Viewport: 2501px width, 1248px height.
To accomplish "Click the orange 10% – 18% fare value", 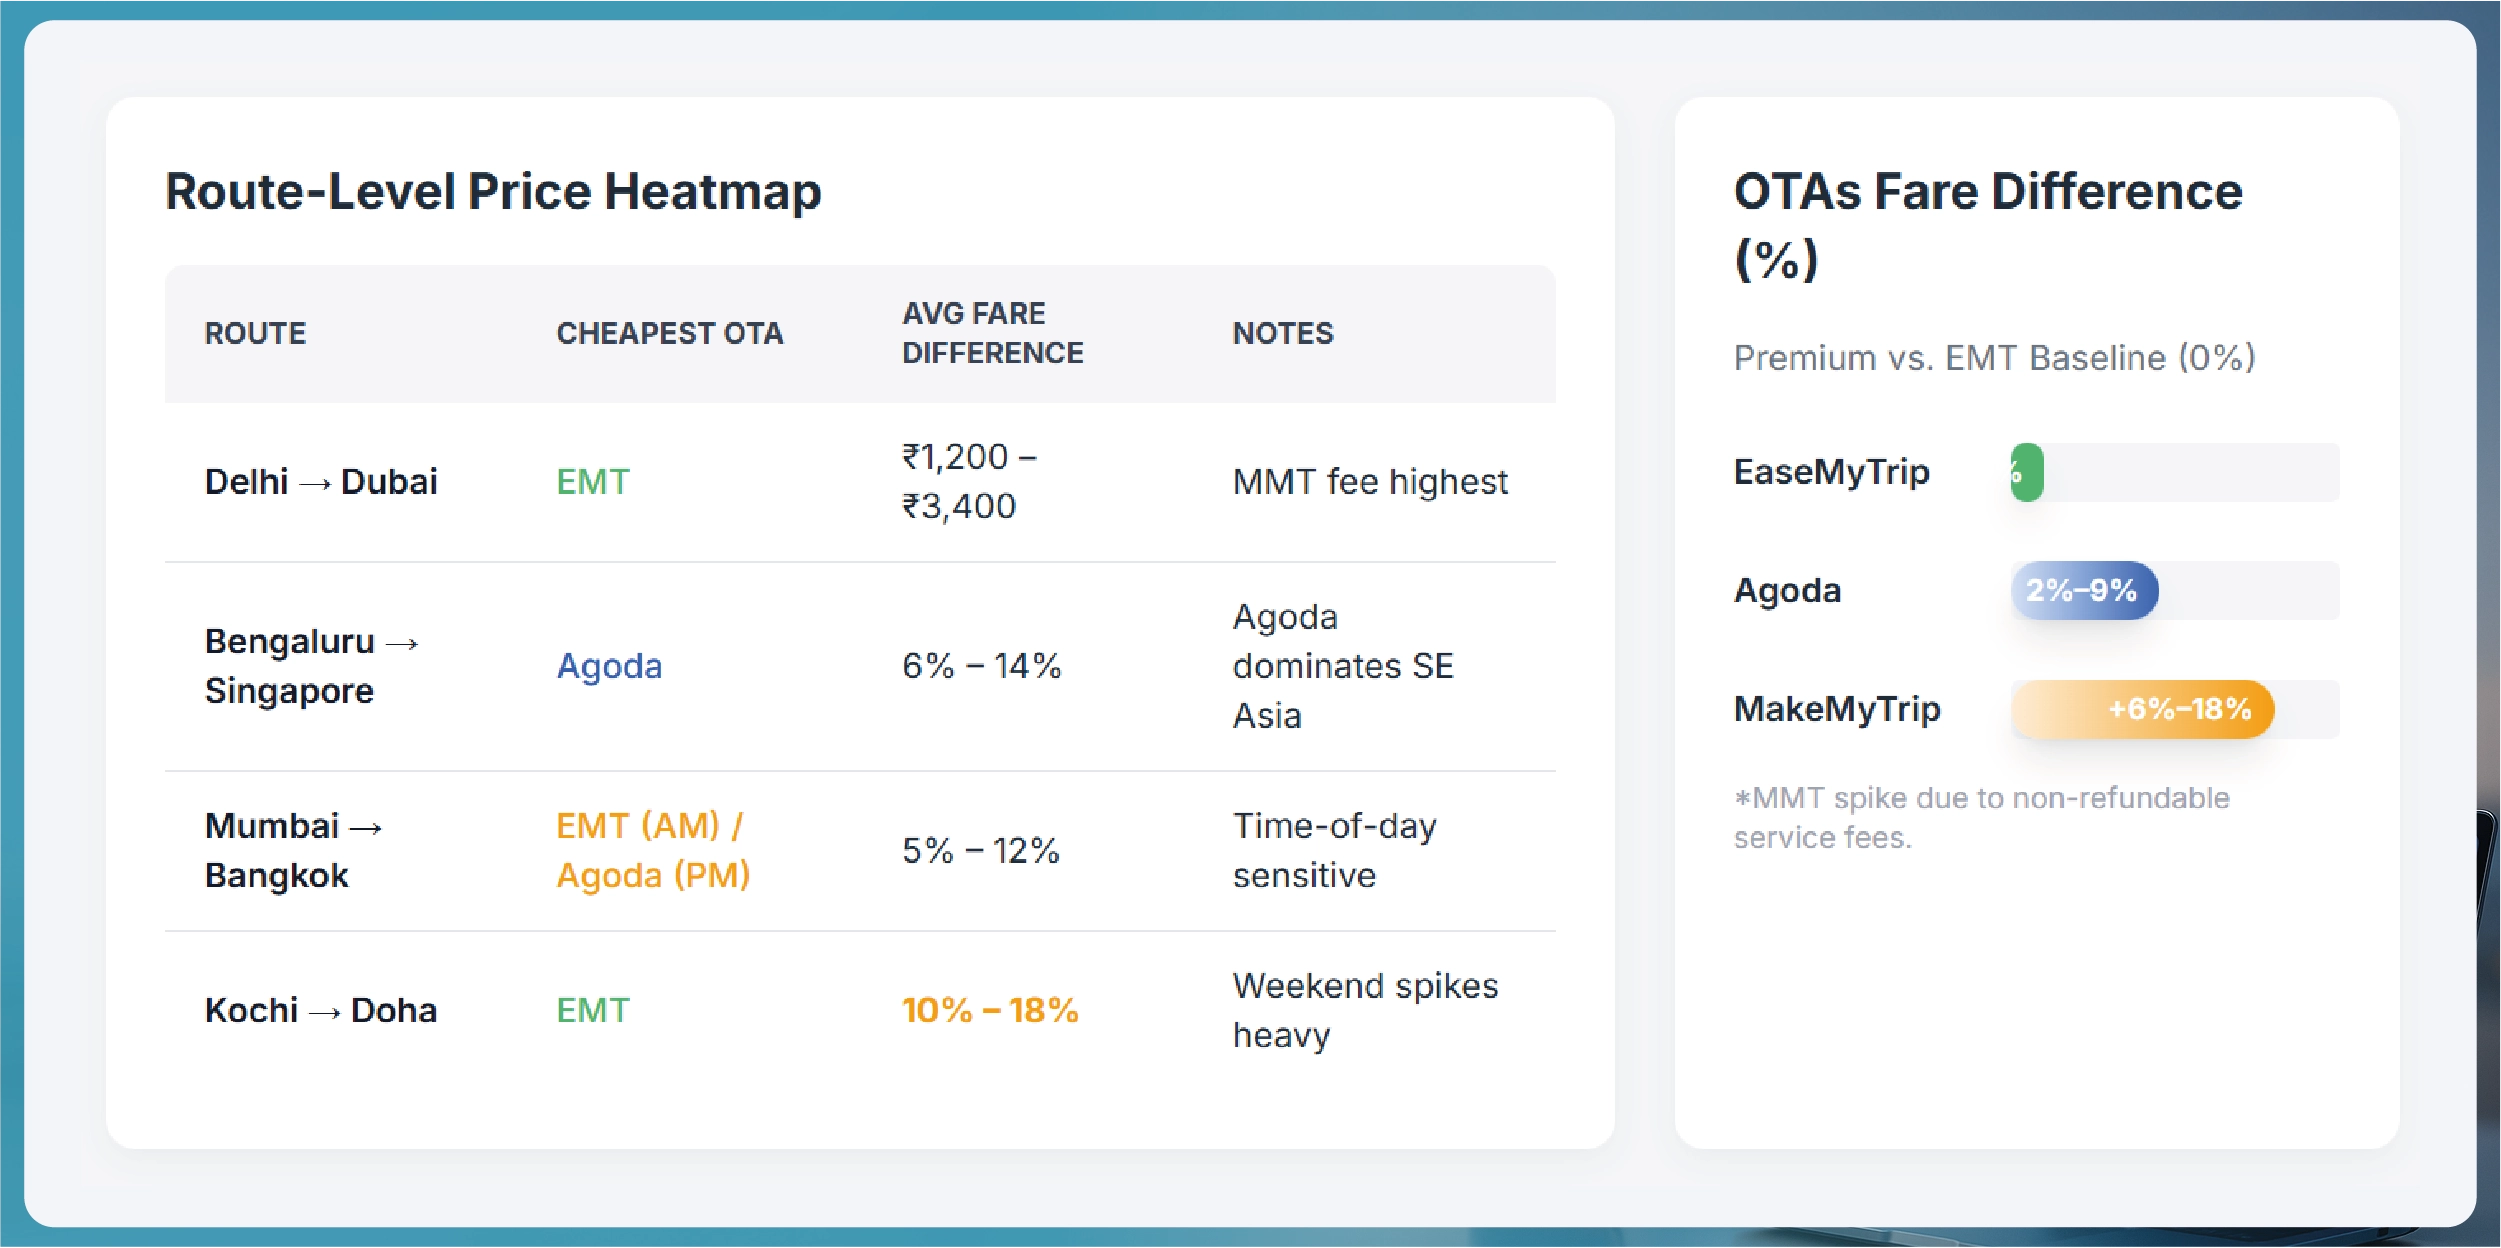I will click(990, 1010).
